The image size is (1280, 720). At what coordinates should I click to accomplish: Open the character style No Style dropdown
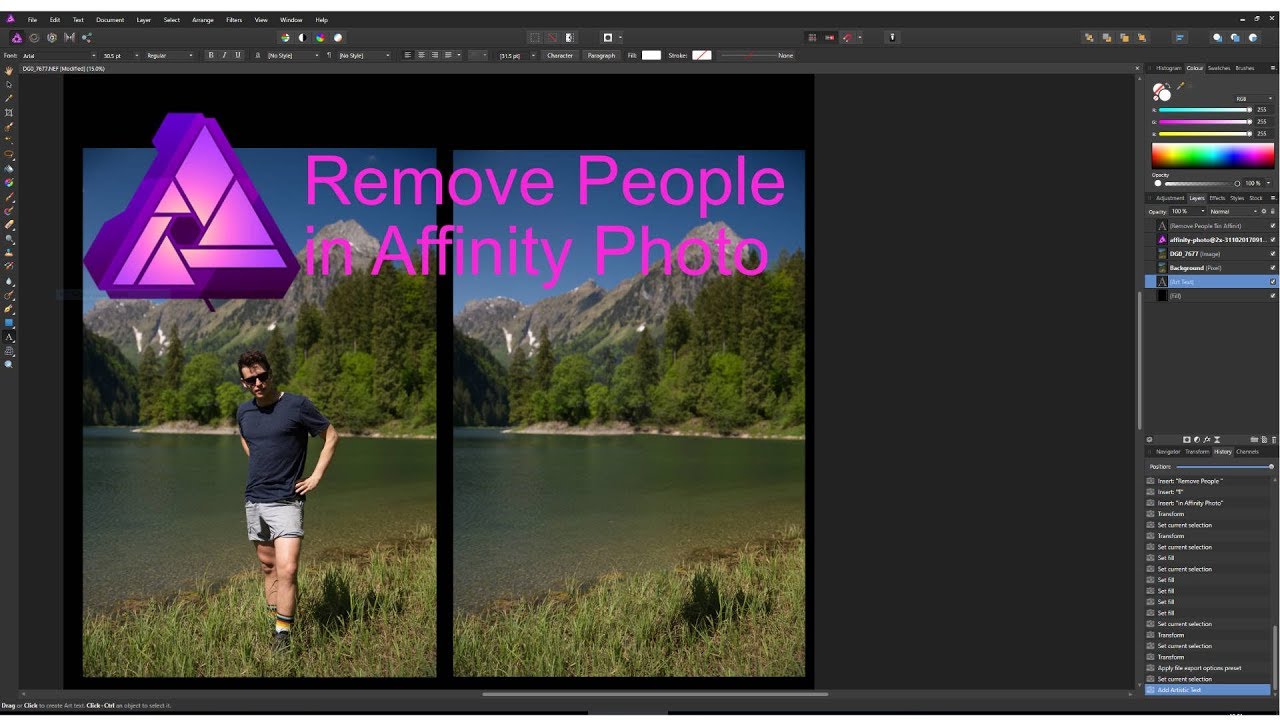(293, 55)
